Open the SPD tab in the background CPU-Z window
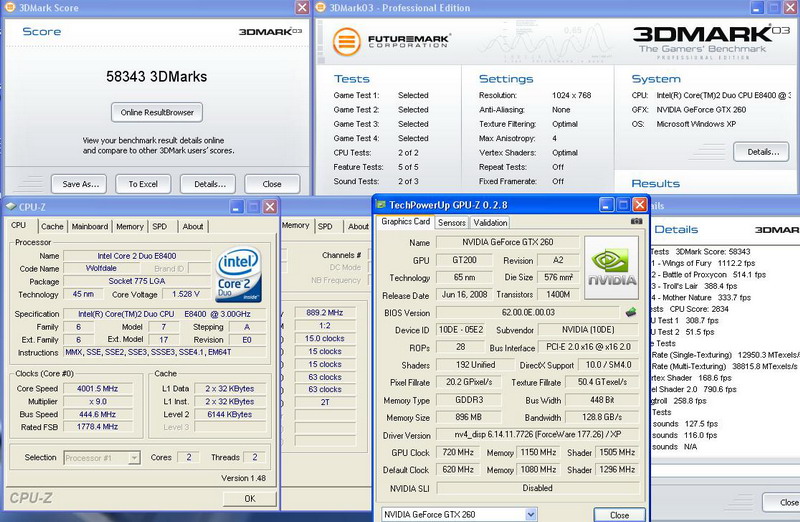 (x=325, y=226)
